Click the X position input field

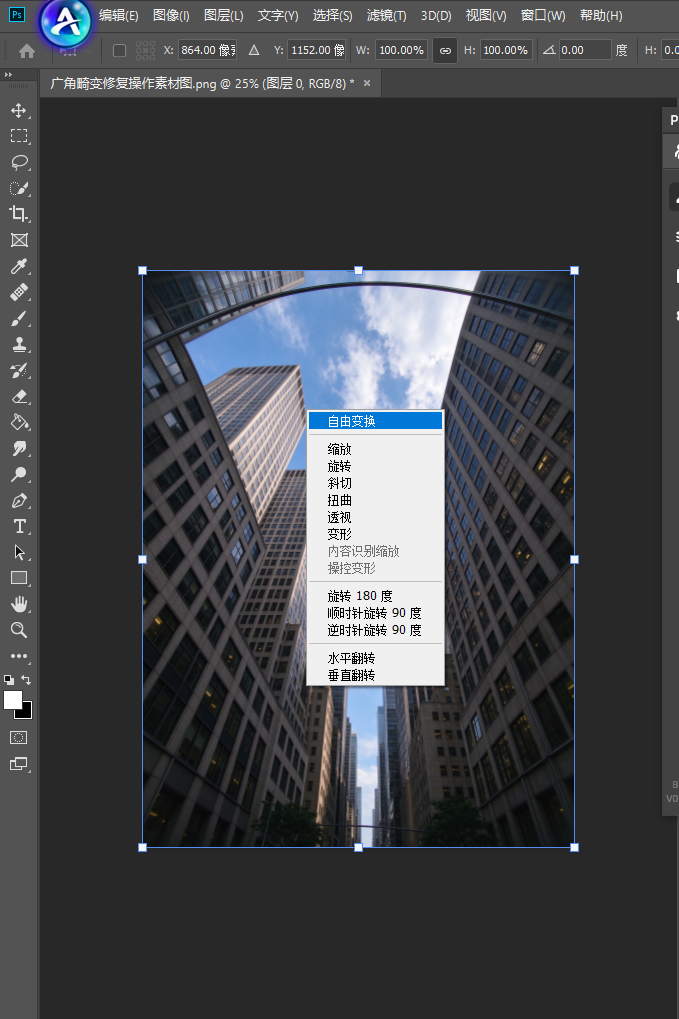207,50
